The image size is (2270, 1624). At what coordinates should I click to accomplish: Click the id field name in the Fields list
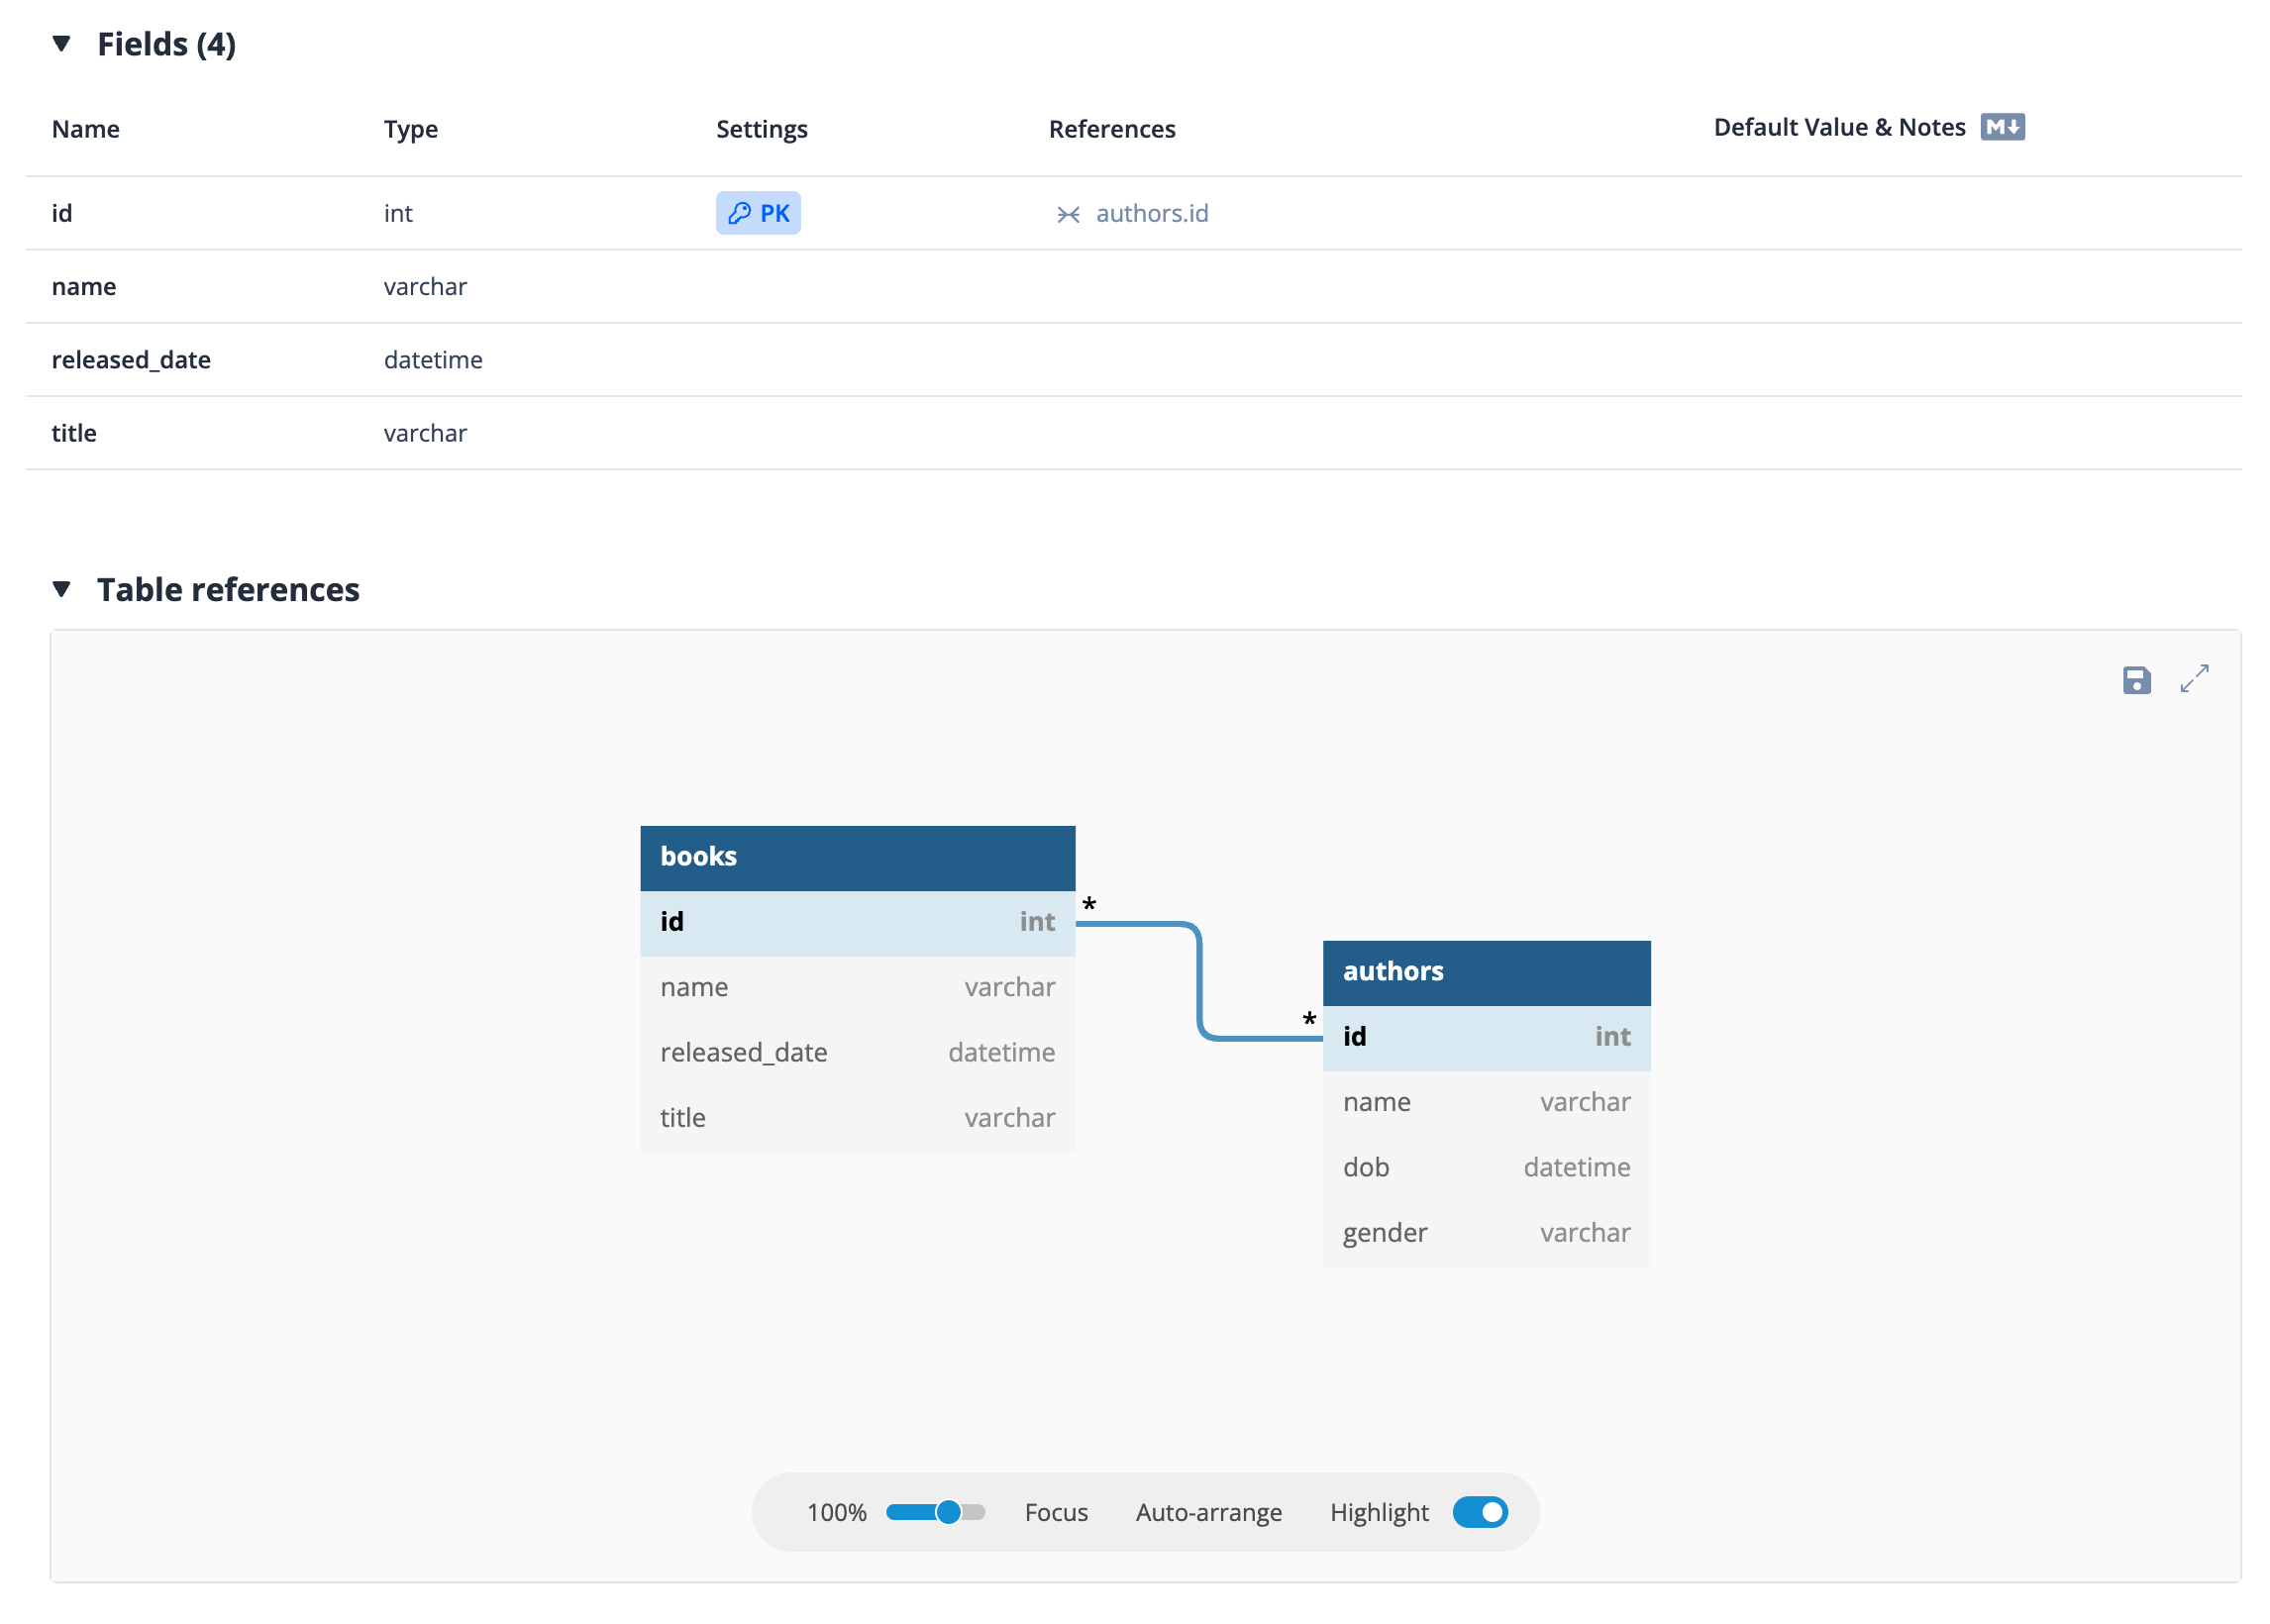tap(62, 213)
